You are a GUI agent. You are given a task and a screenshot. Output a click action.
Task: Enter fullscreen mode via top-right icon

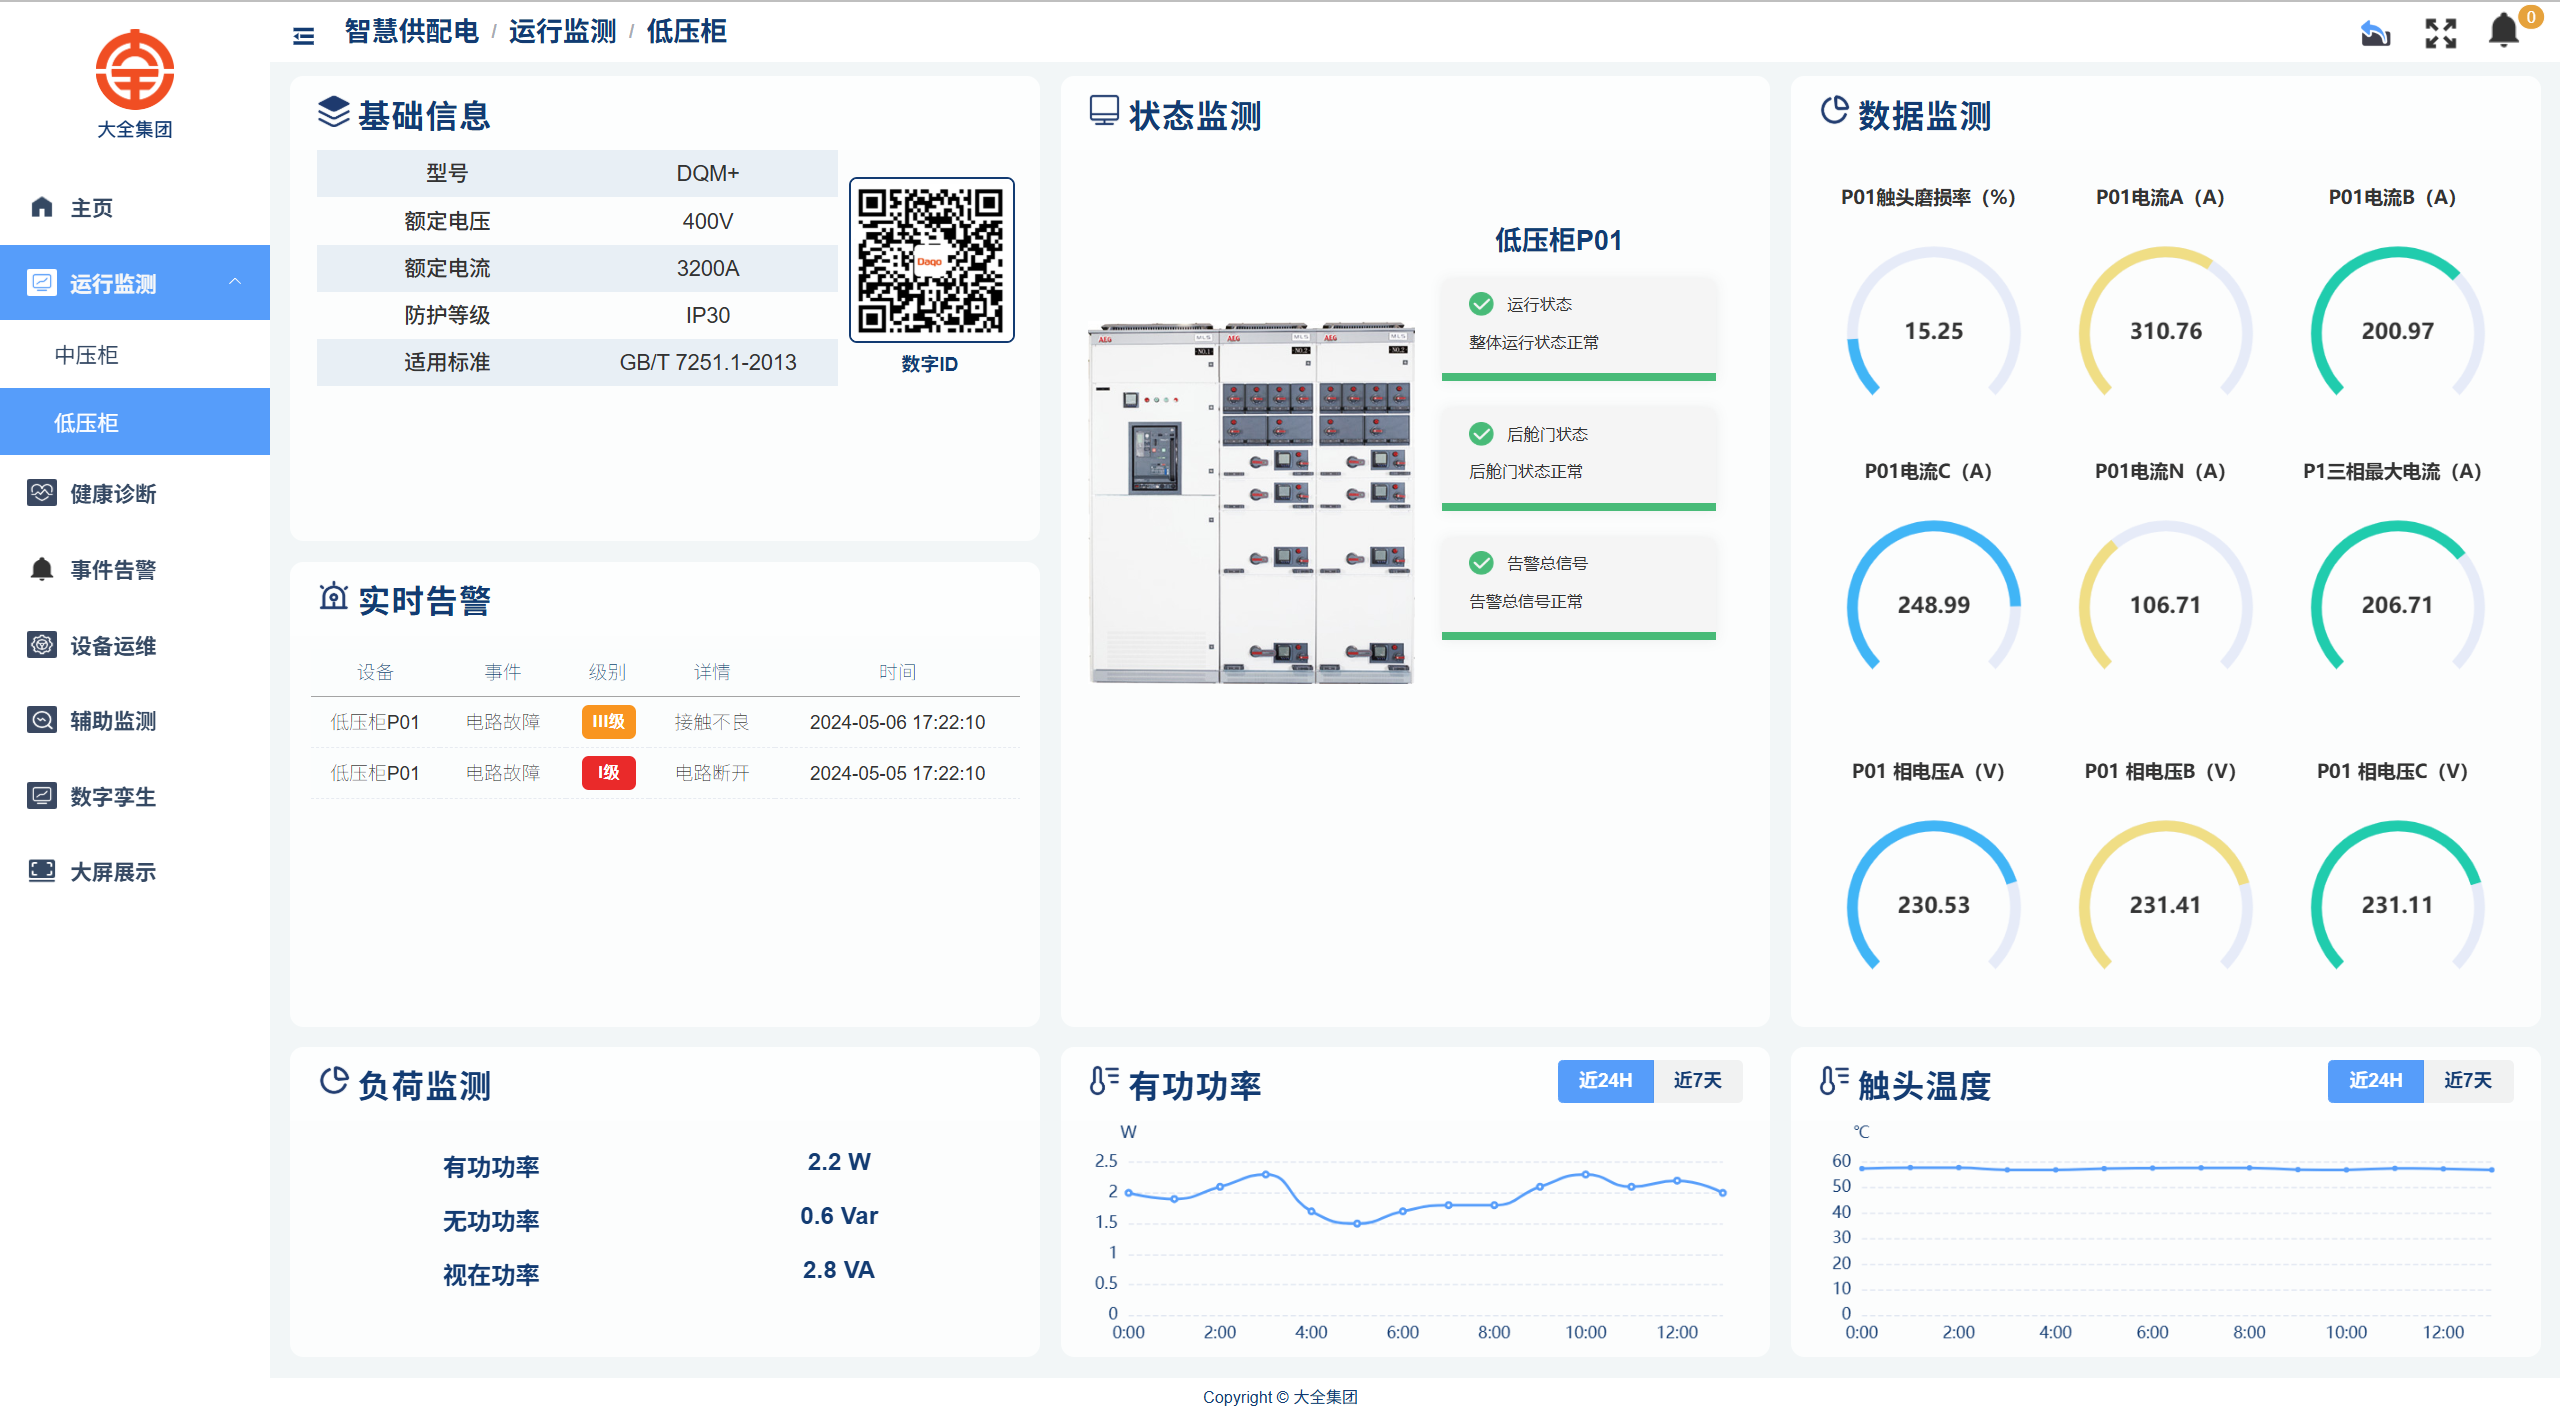pos(2440,32)
